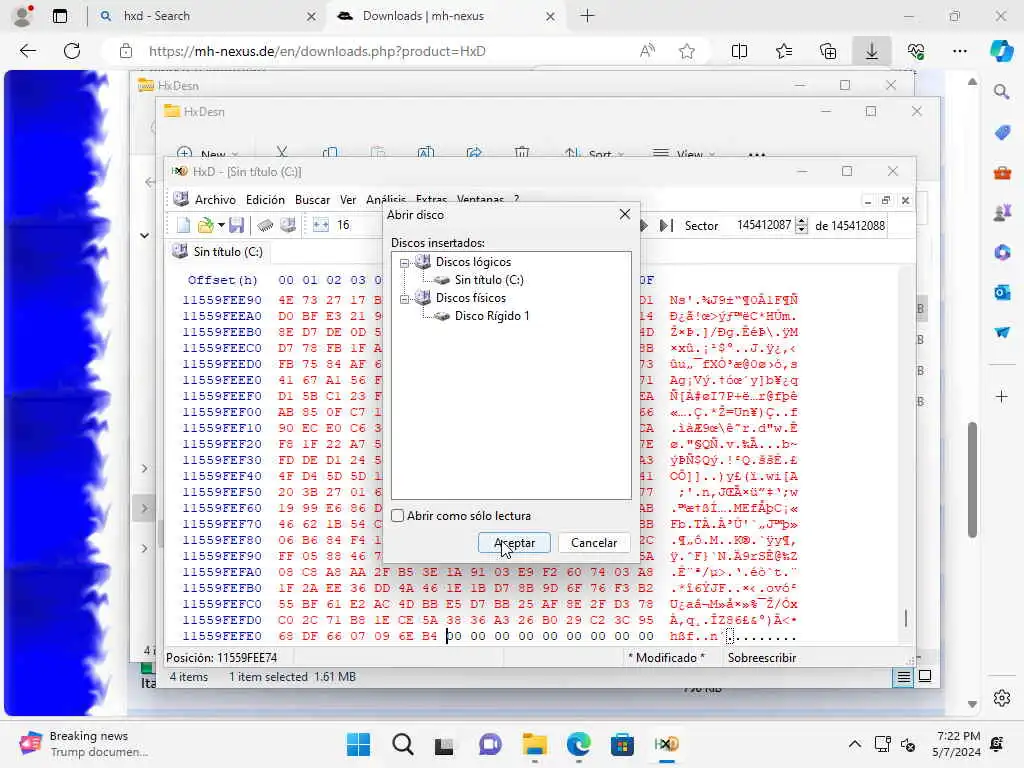The width and height of the screenshot is (1024, 768).
Task: Open the Collections icon in Edge
Action: click(x=828, y=51)
